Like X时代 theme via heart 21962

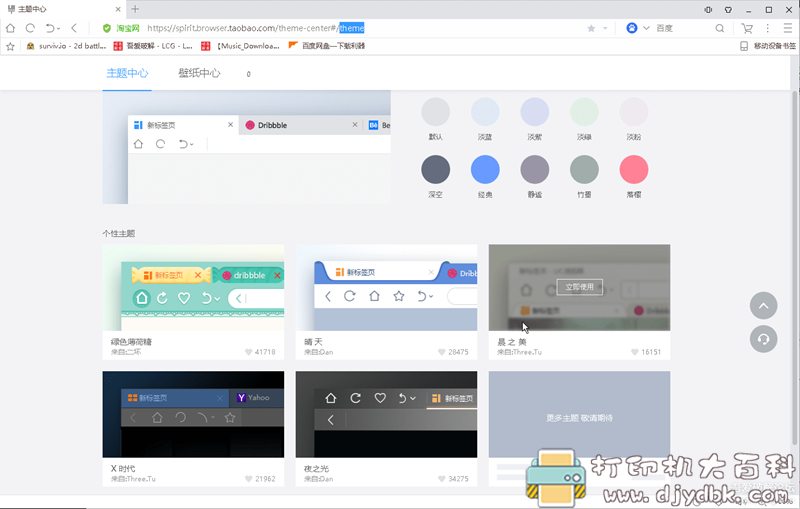click(248, 479)
